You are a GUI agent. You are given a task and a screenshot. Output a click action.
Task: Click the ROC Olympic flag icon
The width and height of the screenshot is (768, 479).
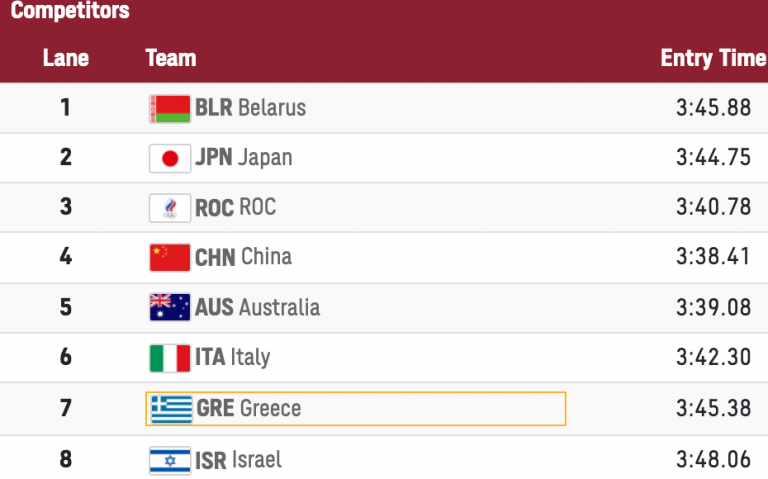click(169, 208)
